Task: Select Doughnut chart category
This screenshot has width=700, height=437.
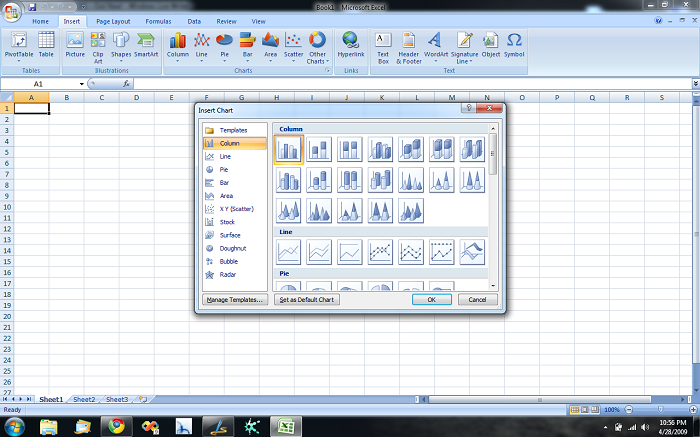Action: pos(235,248)
